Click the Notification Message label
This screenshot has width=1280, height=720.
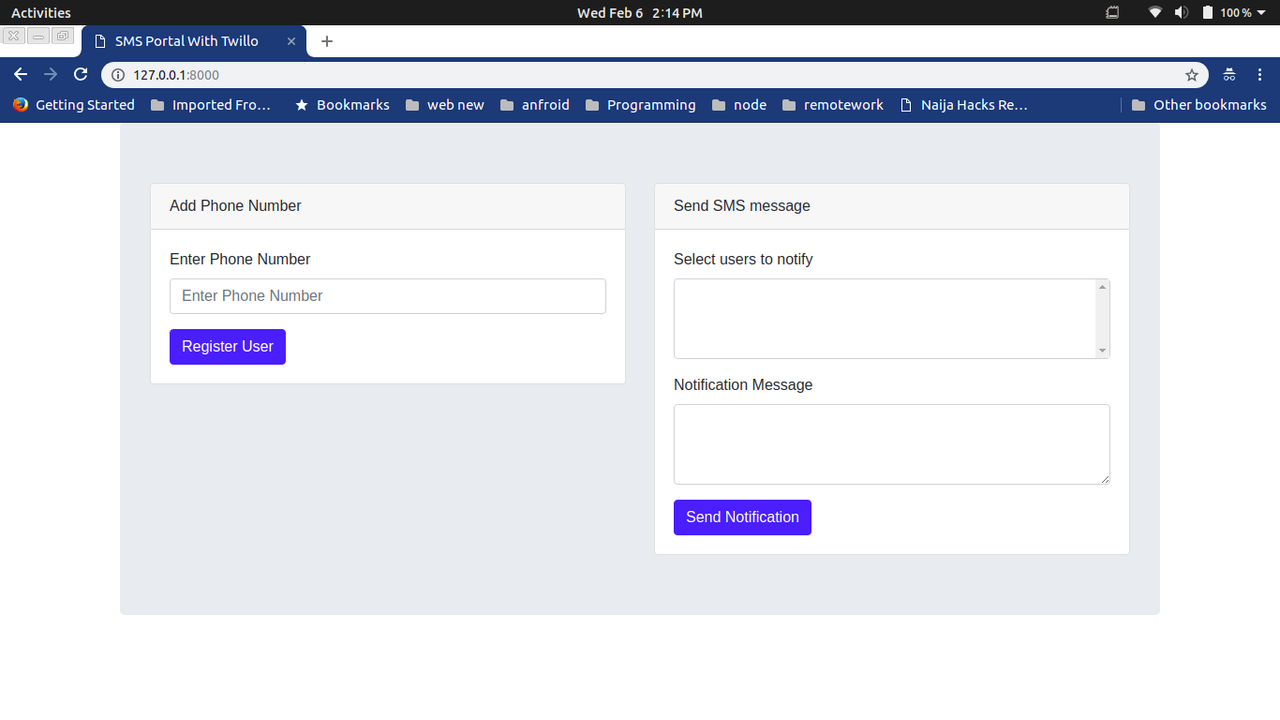[x=743, y=385]
